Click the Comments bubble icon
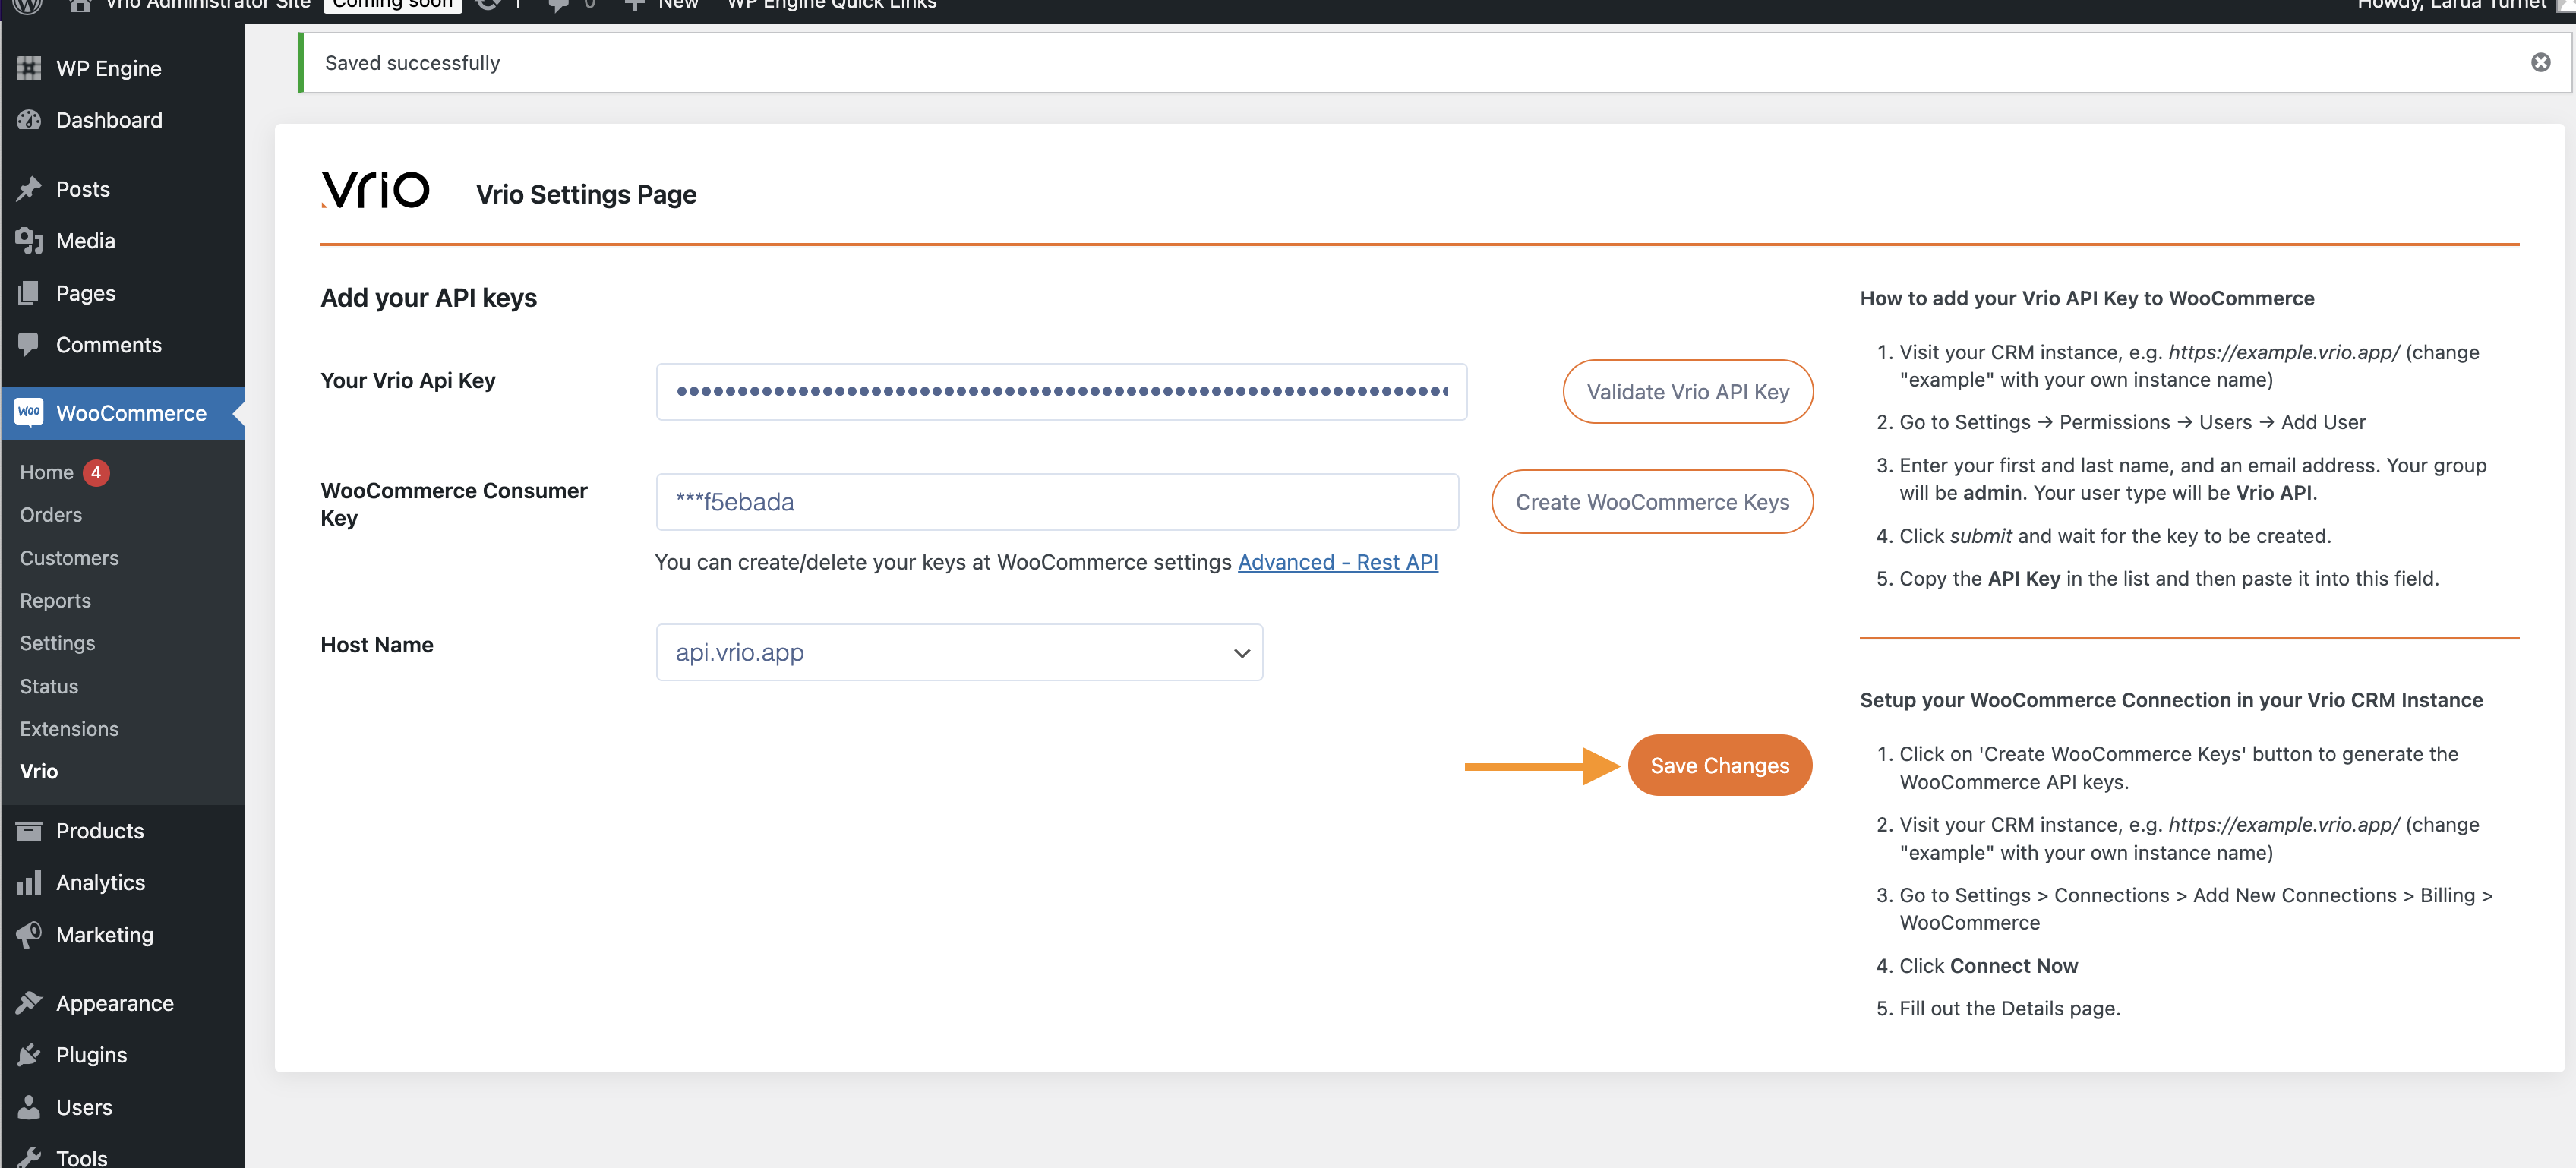This screenshot has width=2576, height=1168. (x=29, y=345)
